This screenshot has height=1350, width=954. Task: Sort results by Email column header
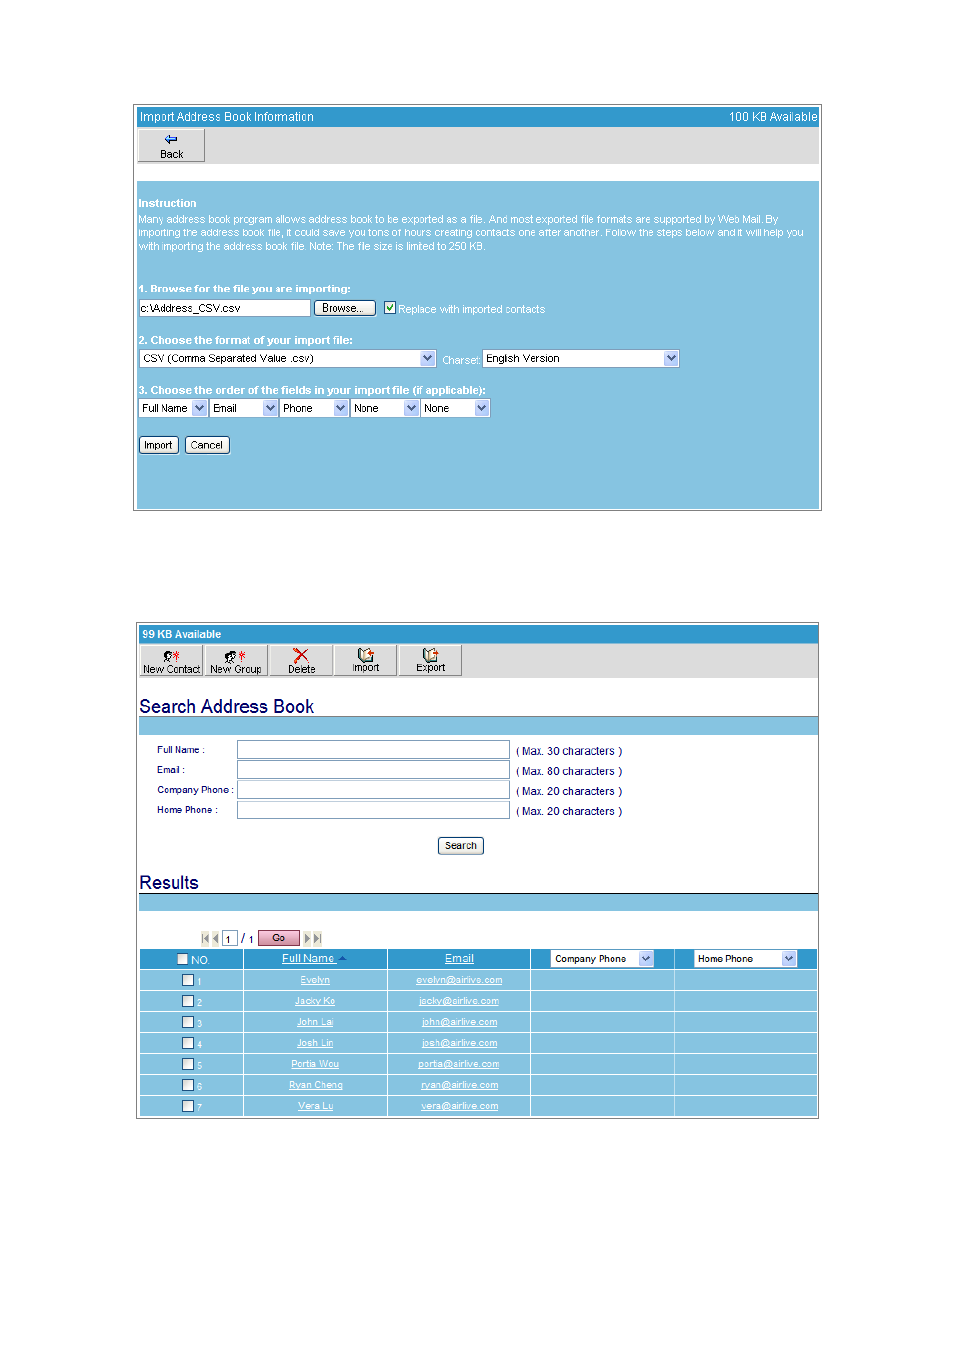459,958
